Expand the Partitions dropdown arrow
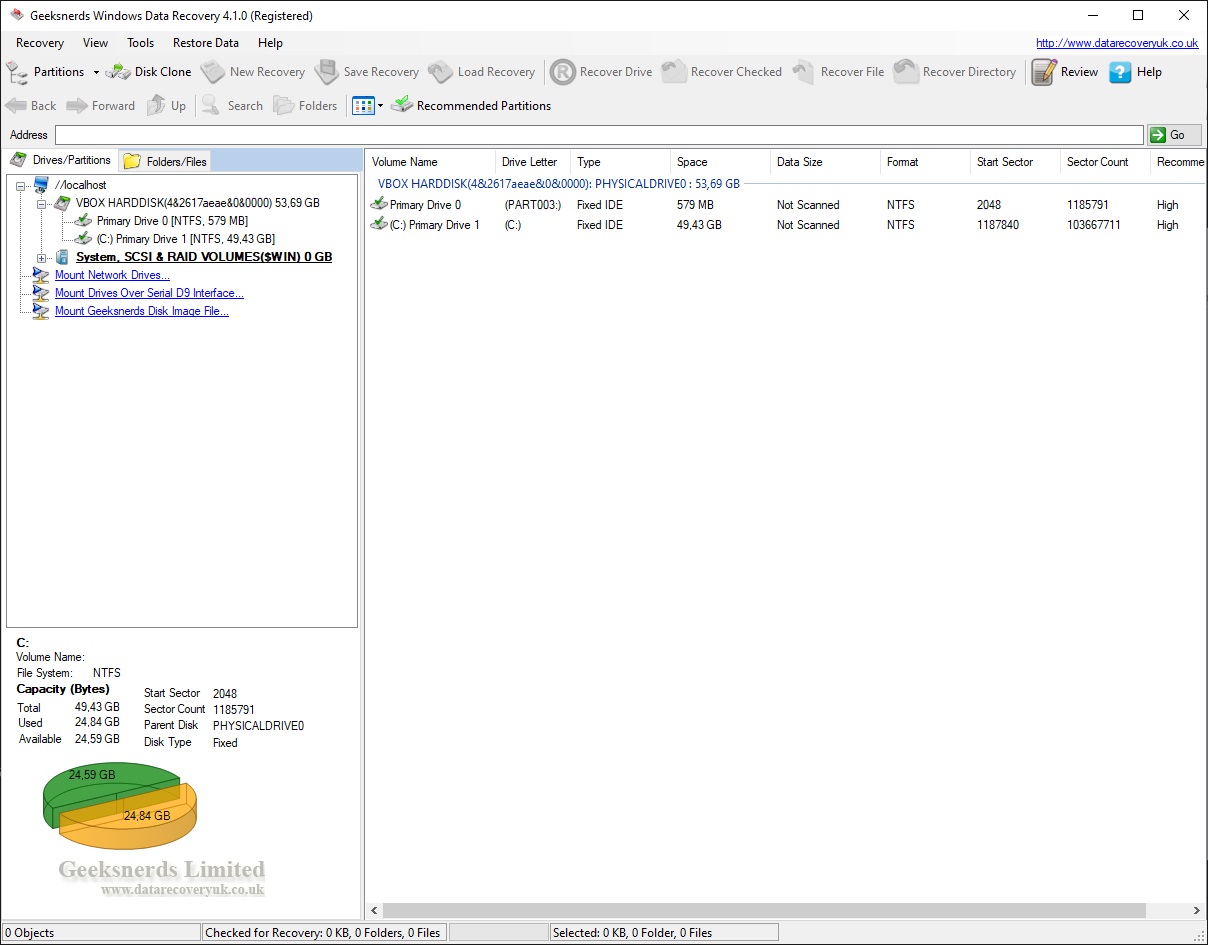Viewport: 1208px width, 945px height. [x=96, y=72]
